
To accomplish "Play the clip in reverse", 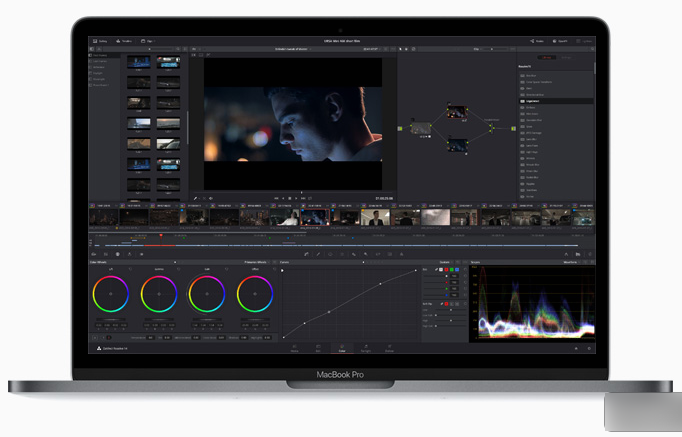I will [x=283, y=198].
